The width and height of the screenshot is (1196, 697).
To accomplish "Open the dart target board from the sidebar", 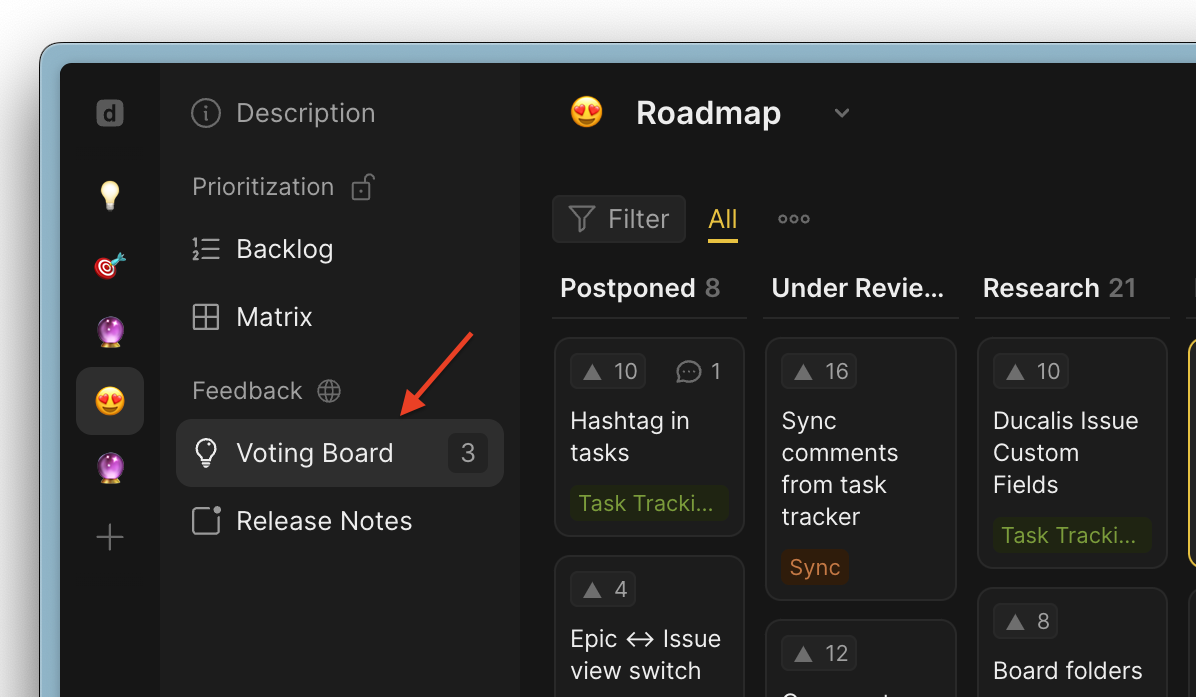I will [110, 263].
